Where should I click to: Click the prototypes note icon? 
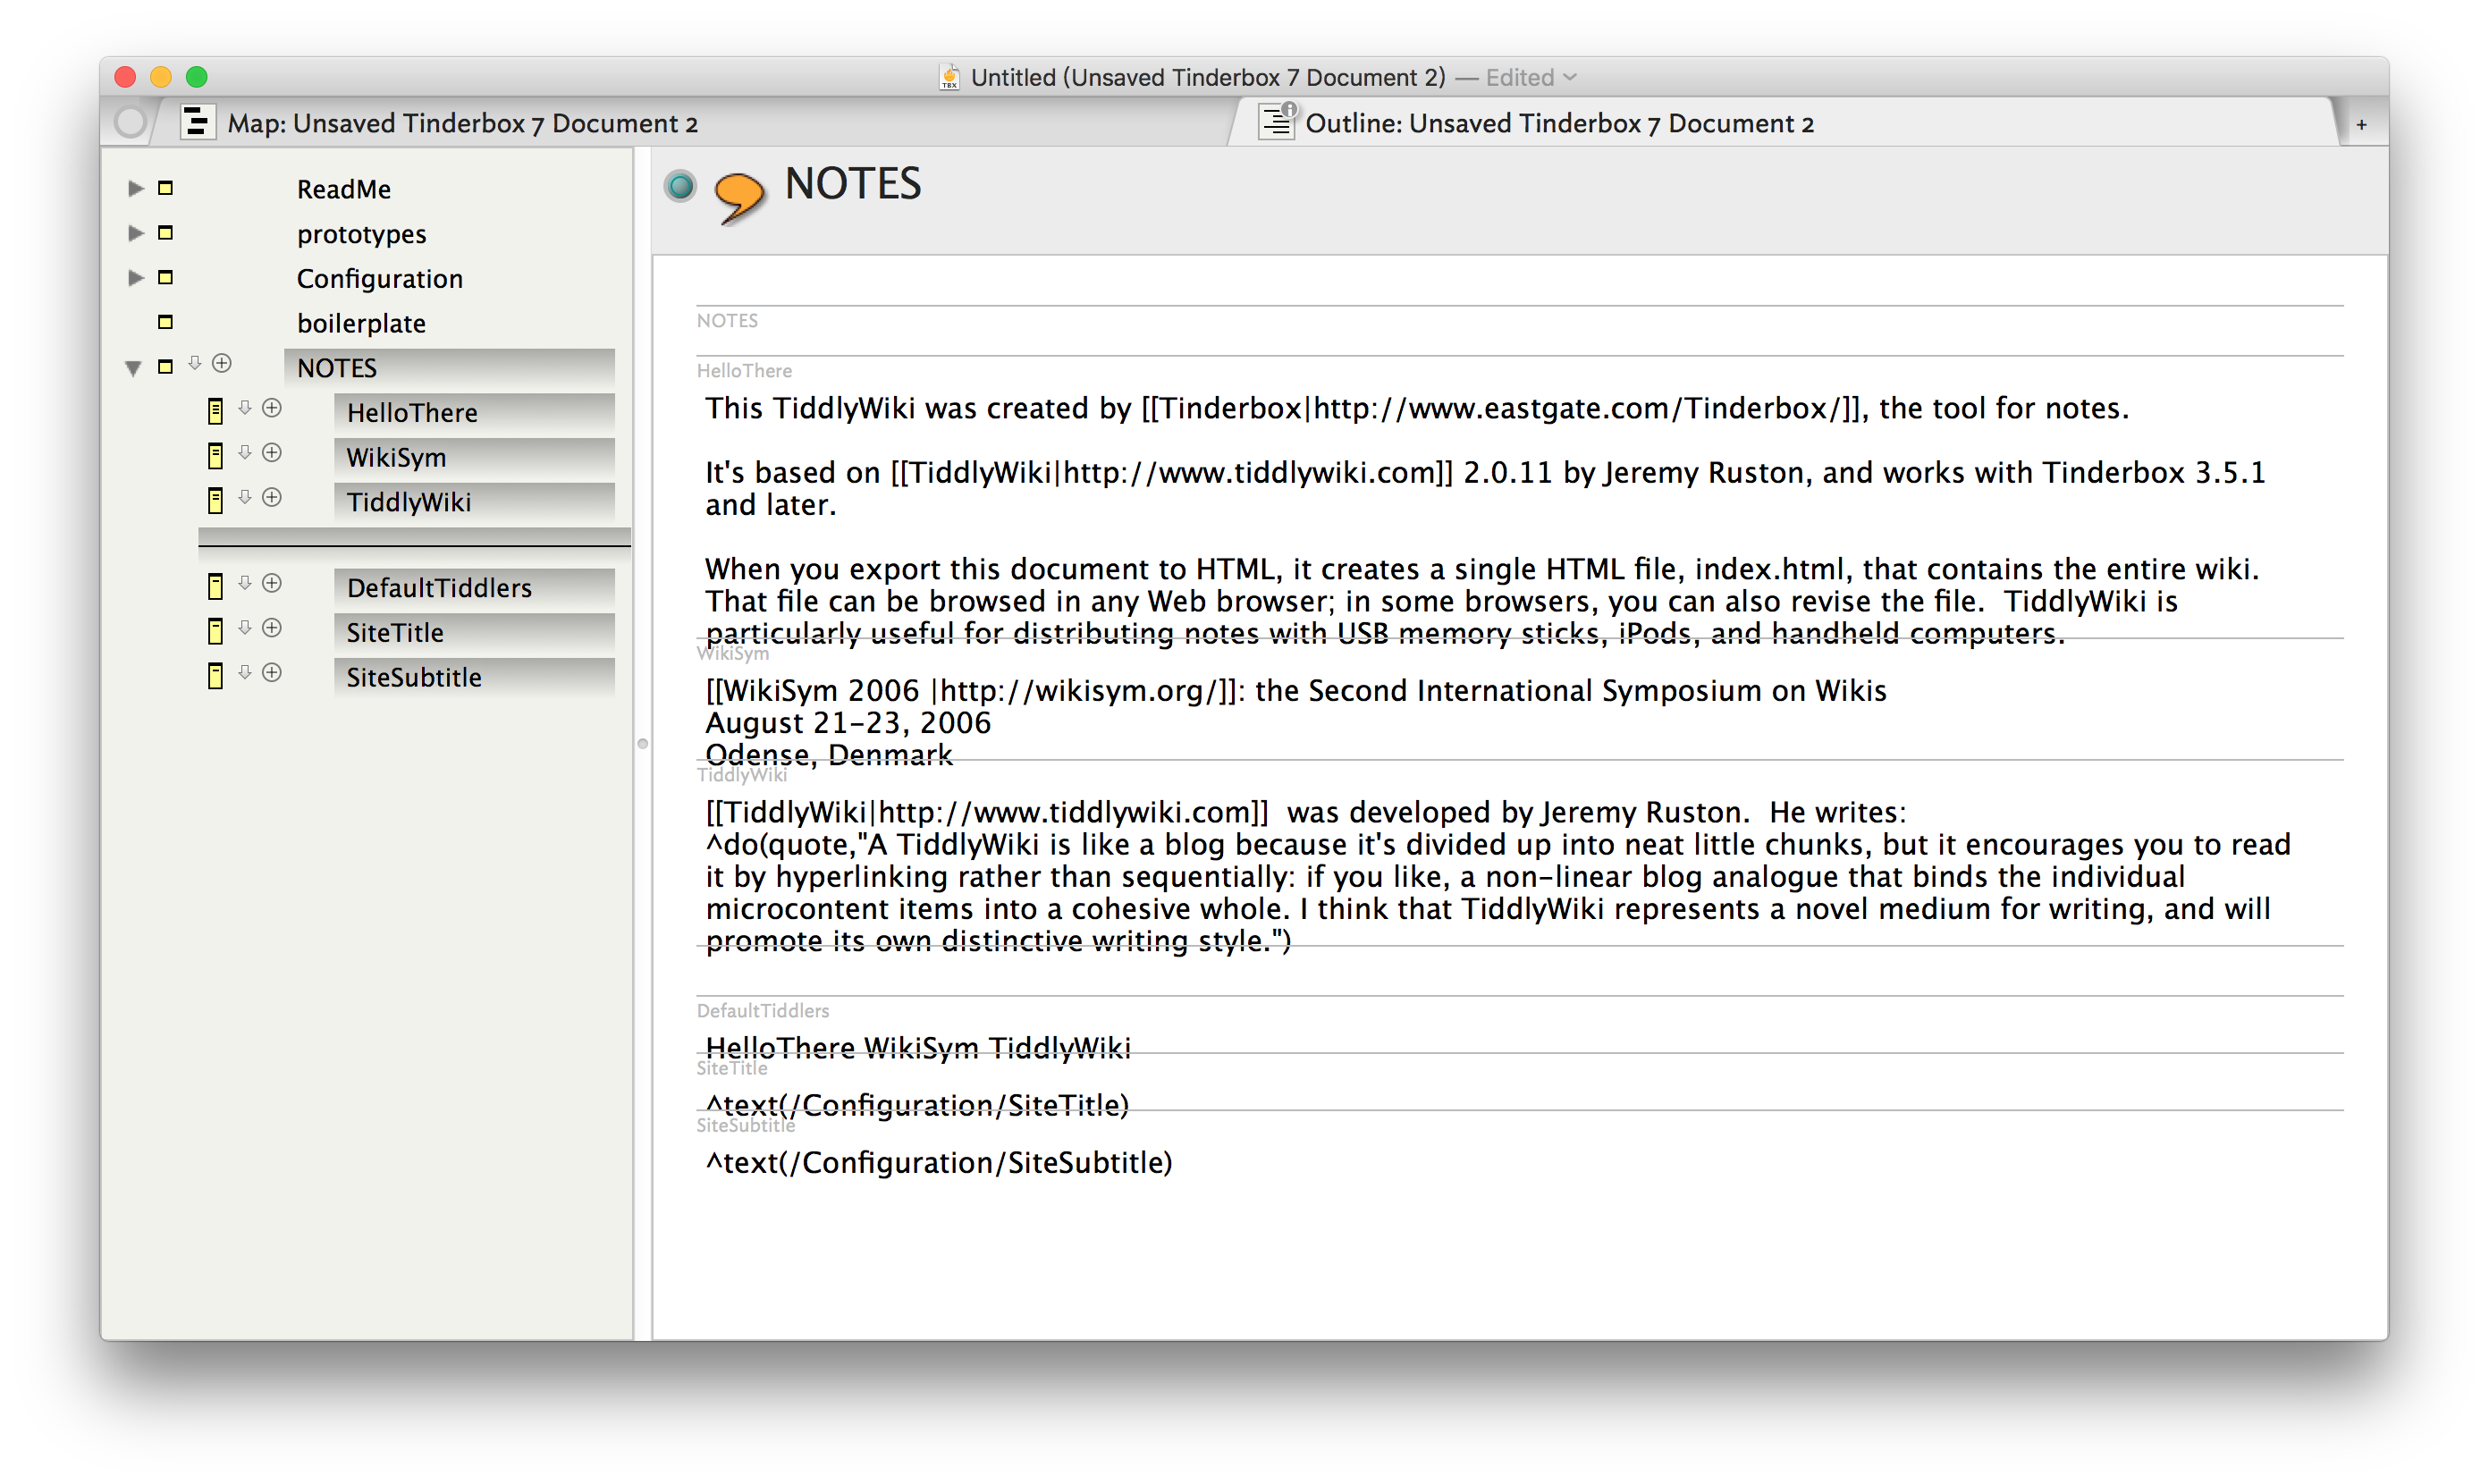(x=166, y=233)
